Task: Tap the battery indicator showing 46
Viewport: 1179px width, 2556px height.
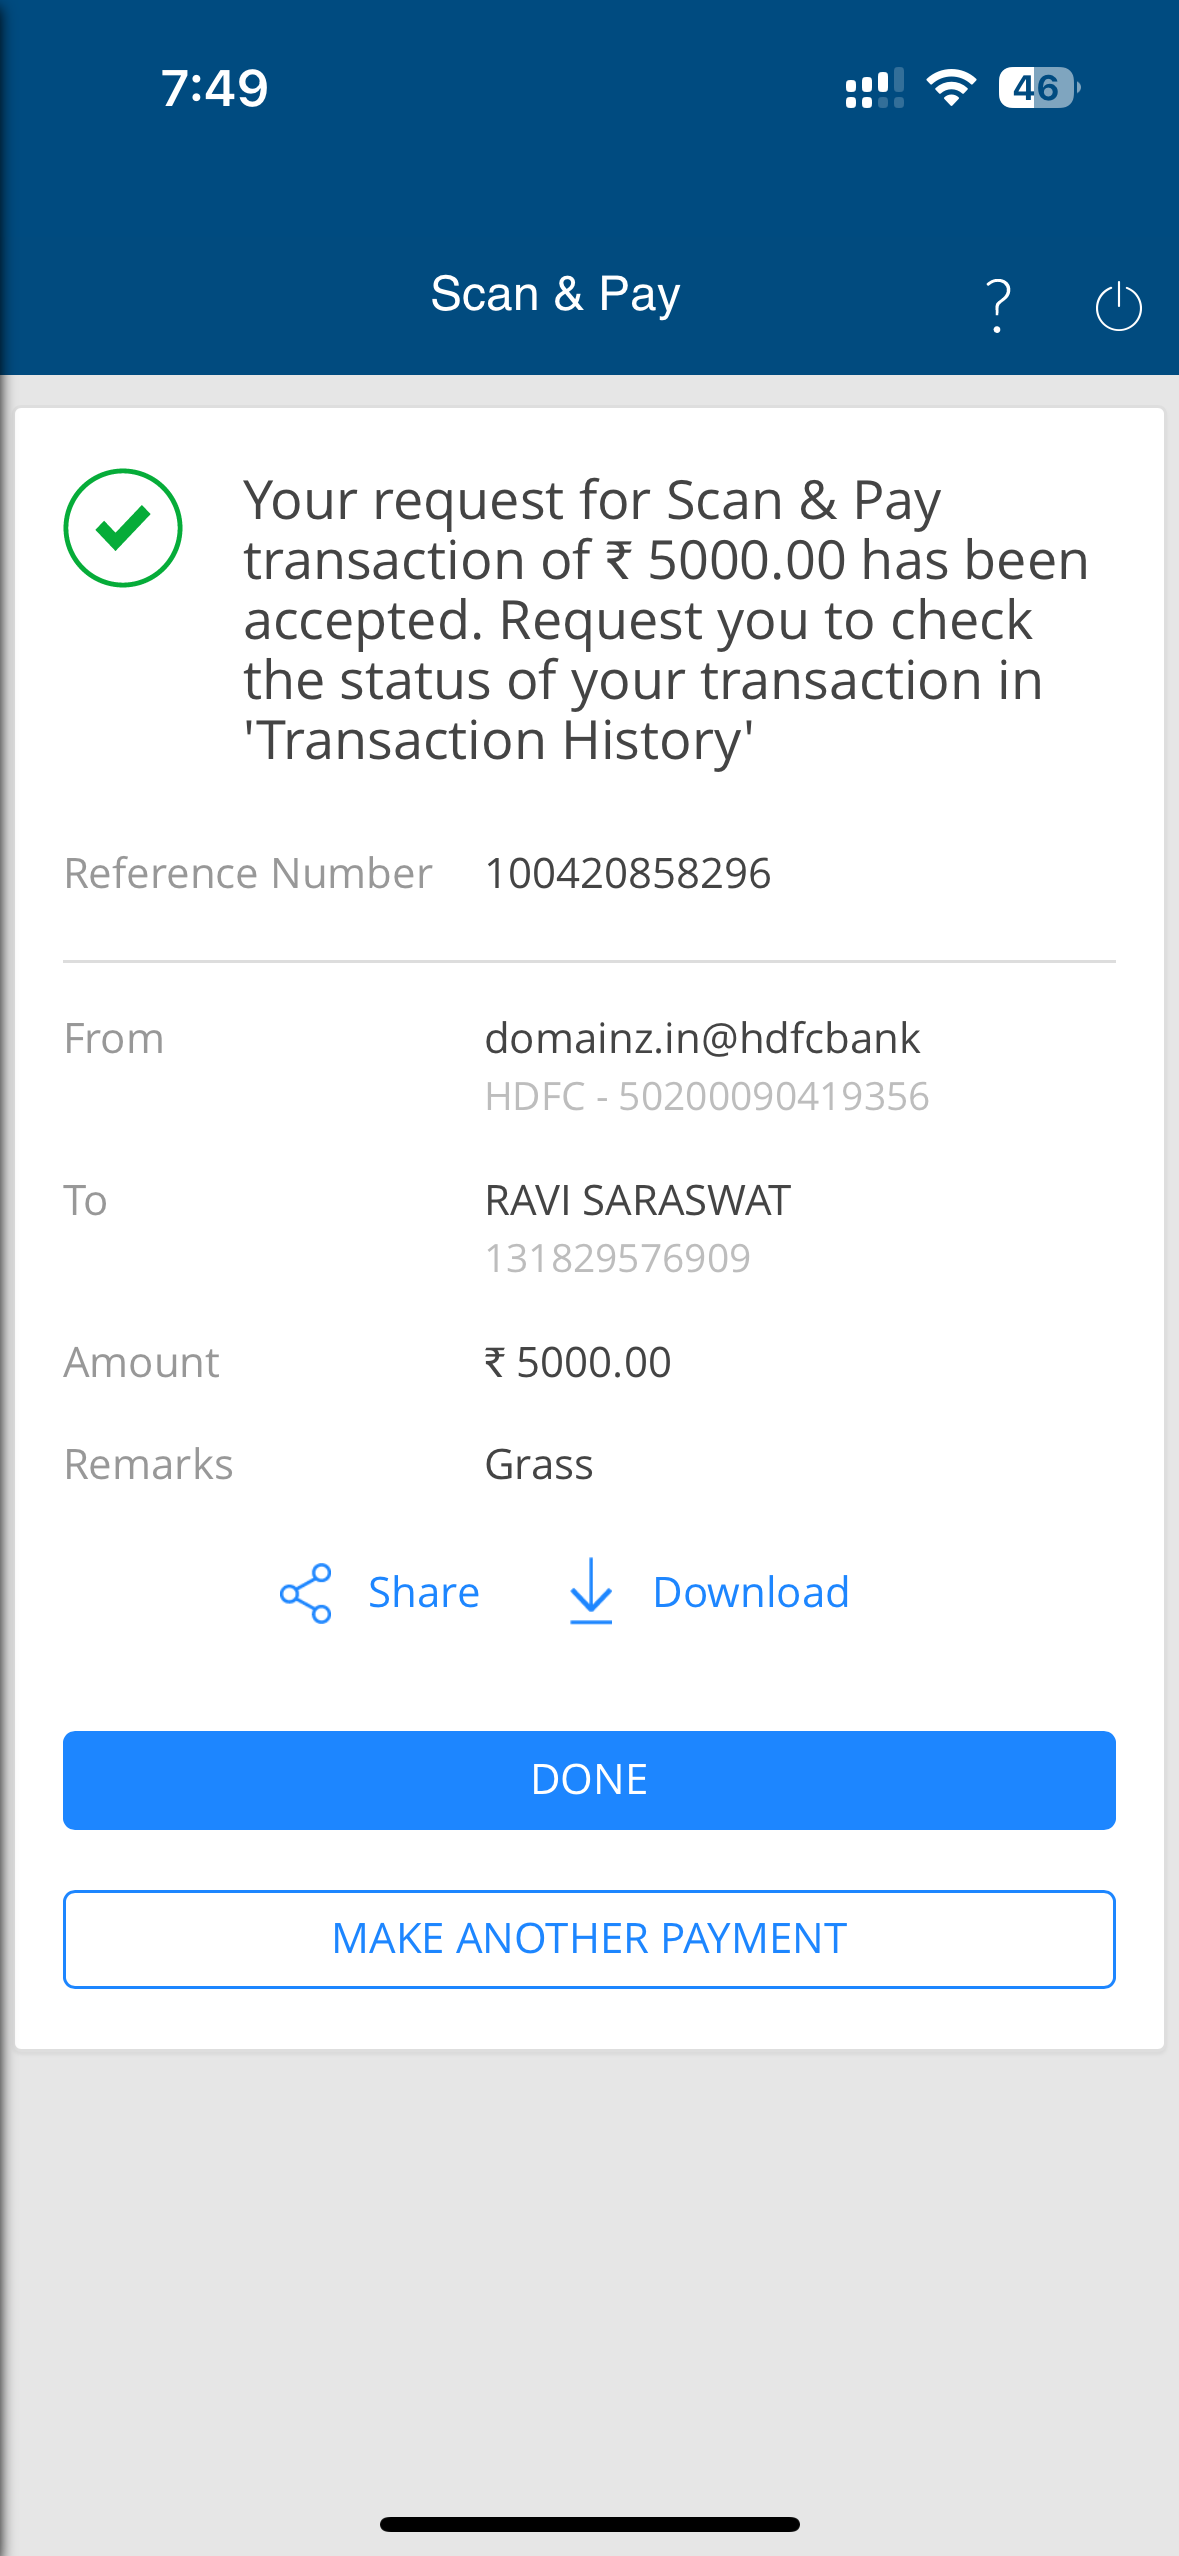Action: [x=1038, y=88]
